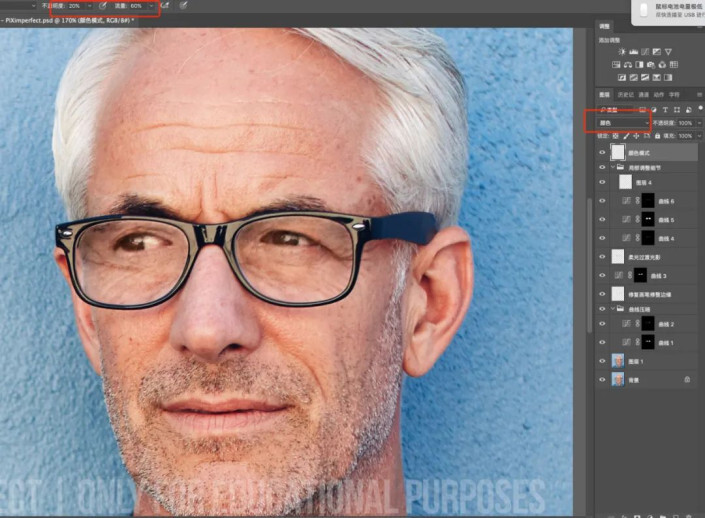Add a Levels adjustment layer
The width and height of the screenshot is (705, 518).
[635, 51]
